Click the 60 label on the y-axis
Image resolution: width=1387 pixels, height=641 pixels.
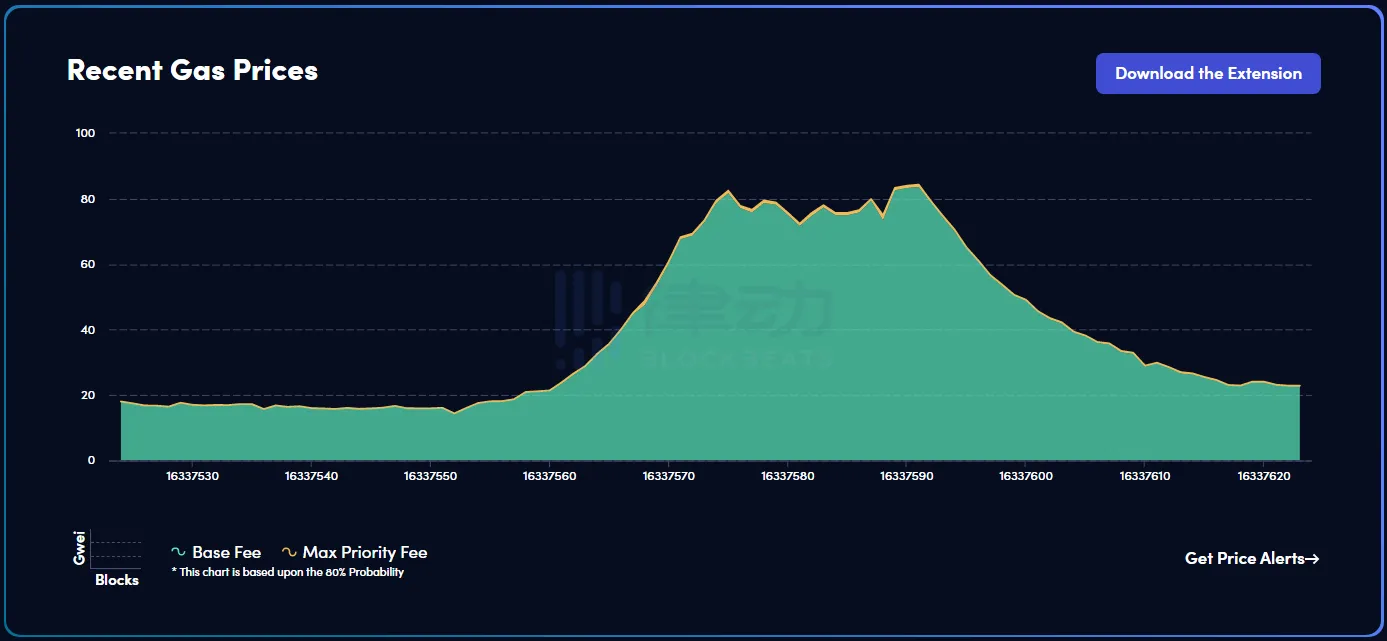[89, 265]
